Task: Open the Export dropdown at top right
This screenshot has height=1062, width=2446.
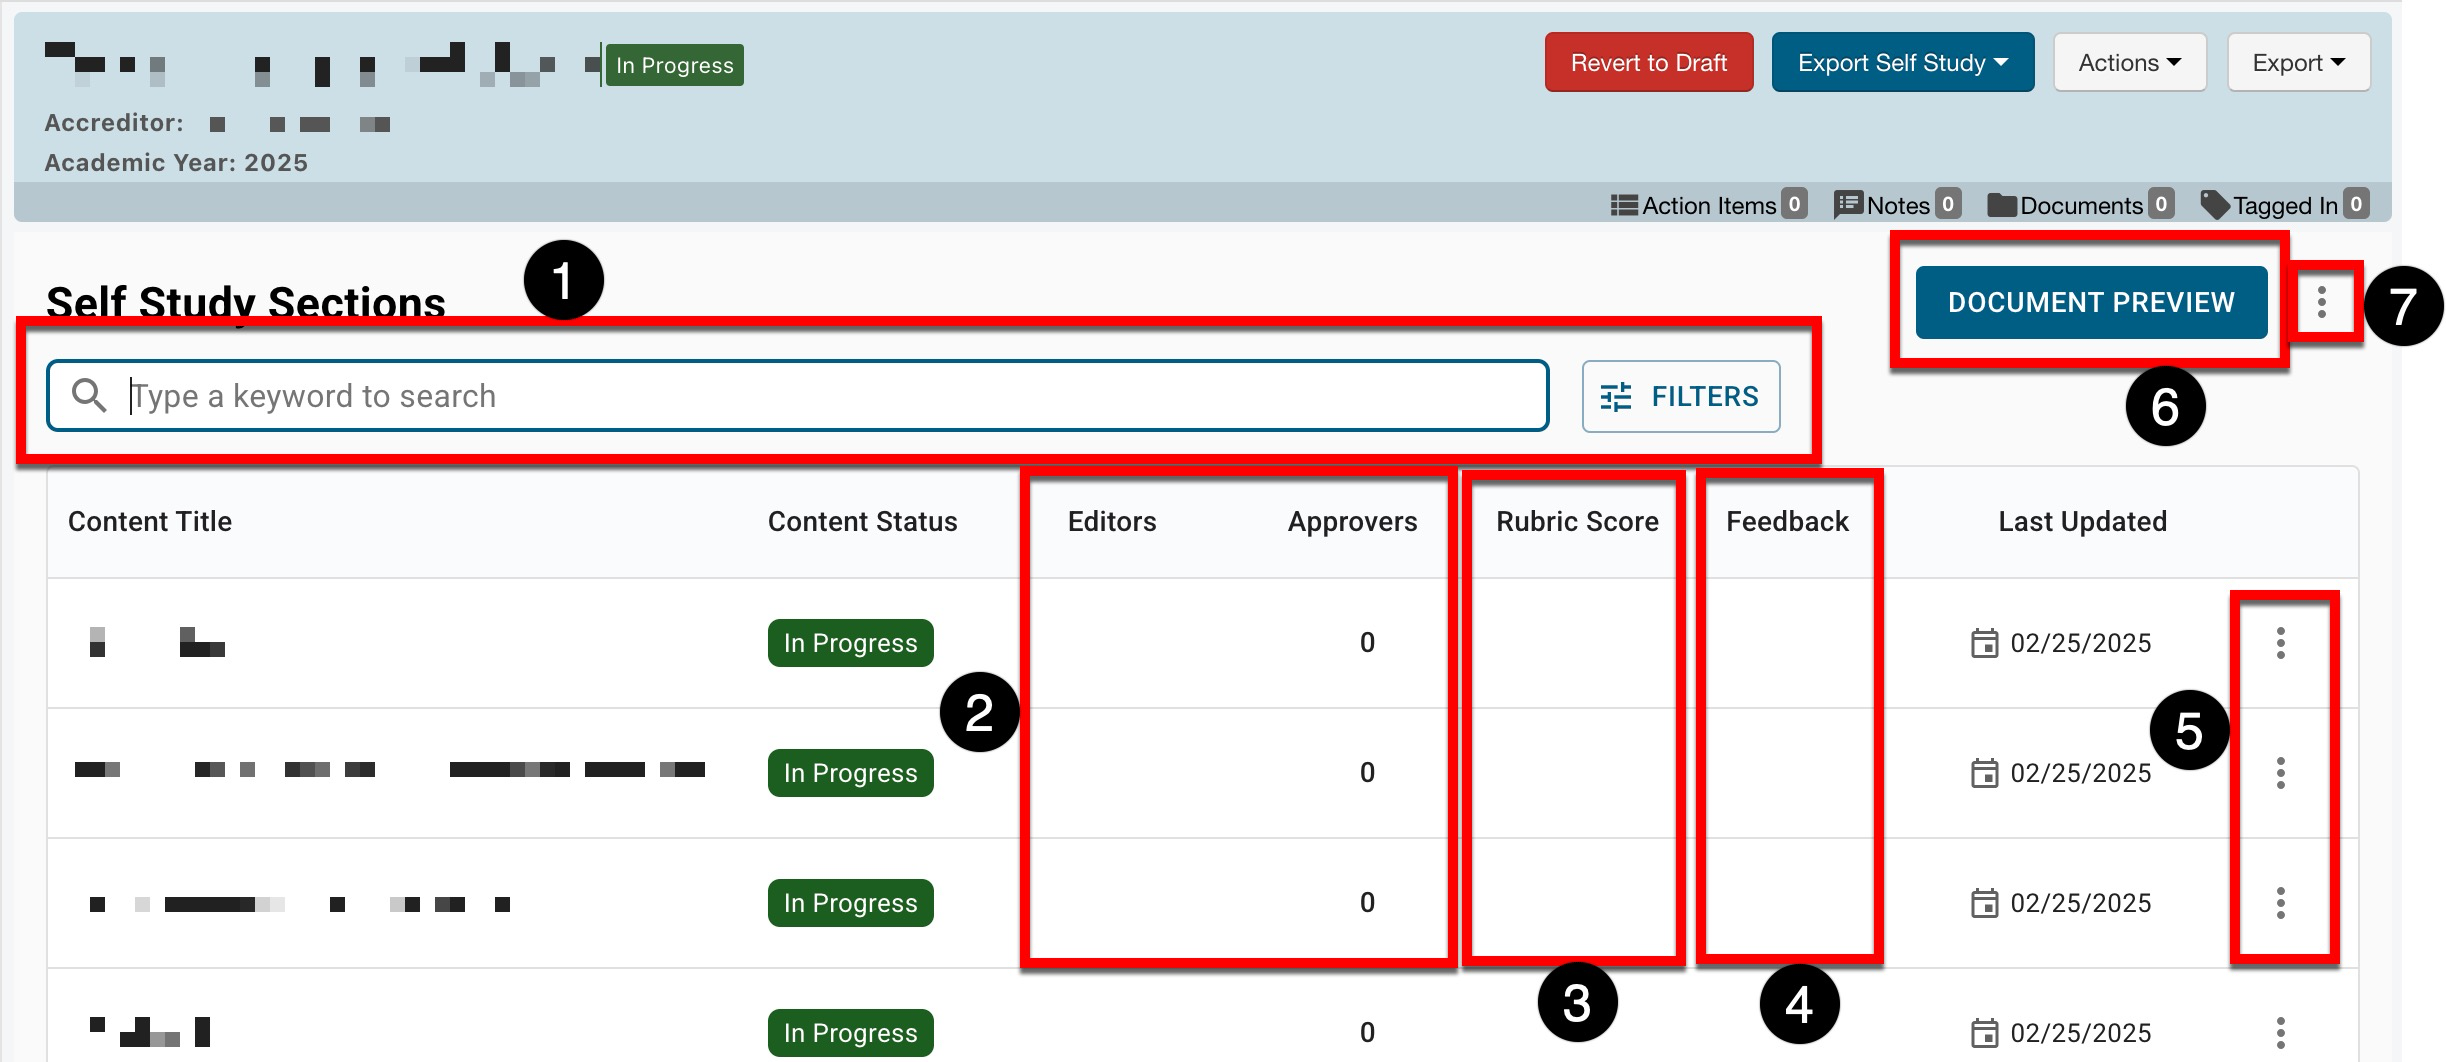Action: coord(2298,63)
